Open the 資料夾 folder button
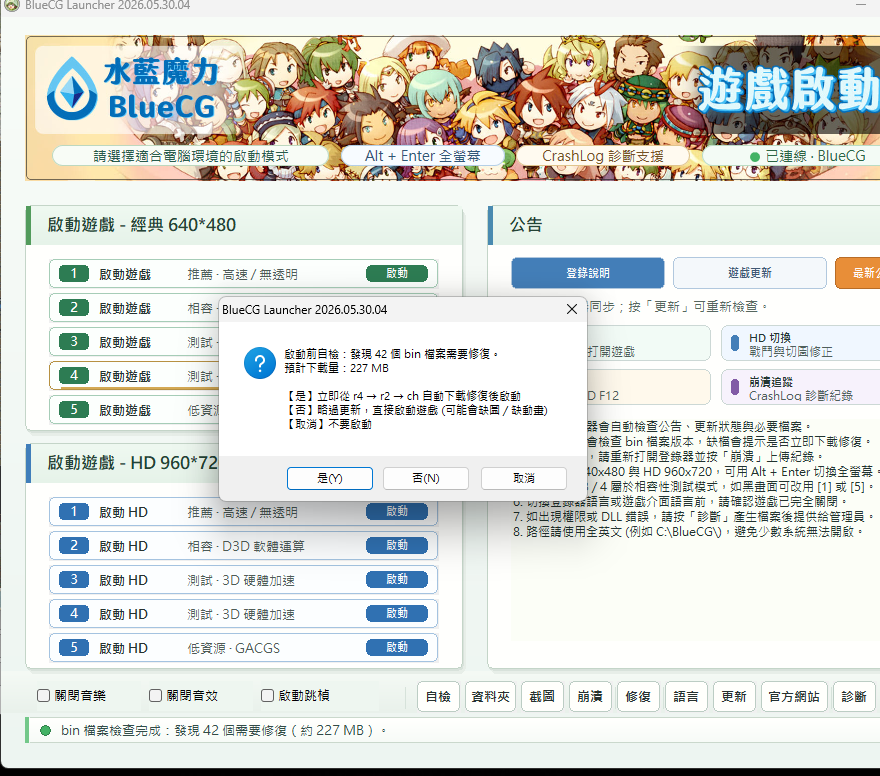This screenshot has height=776, width=880. [491, 696]
